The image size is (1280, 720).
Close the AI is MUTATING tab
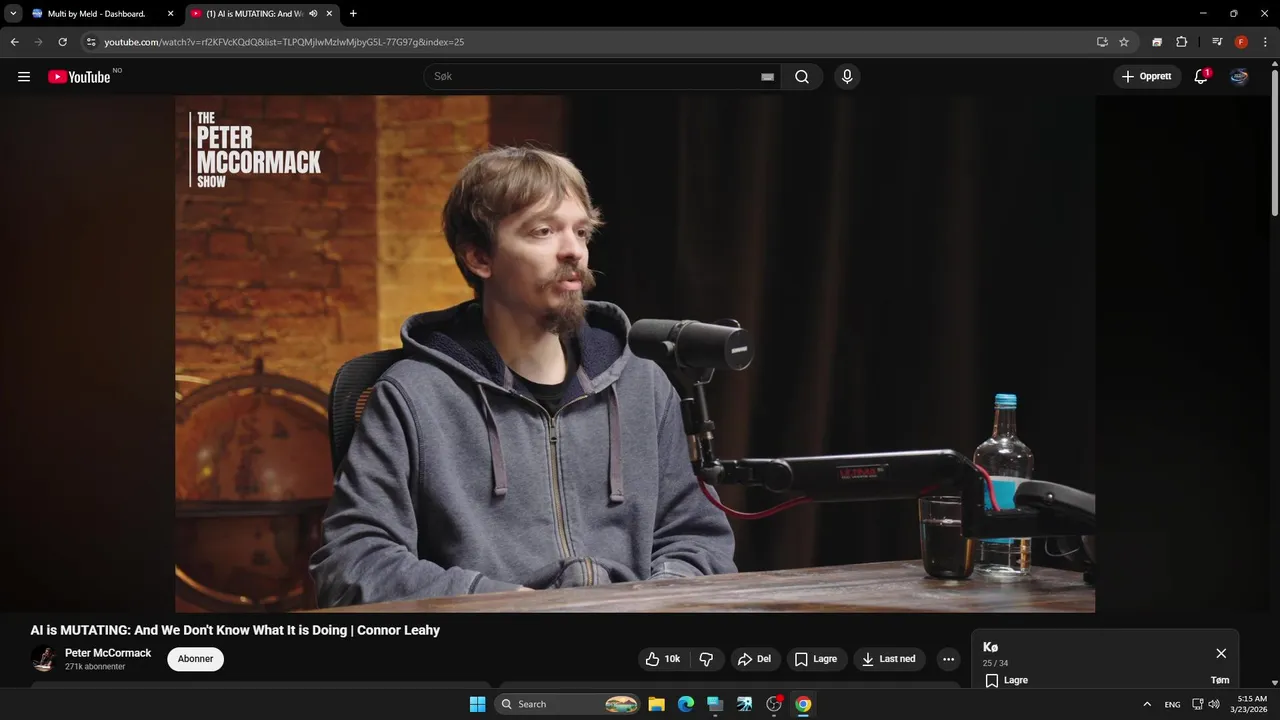point(329,14)
